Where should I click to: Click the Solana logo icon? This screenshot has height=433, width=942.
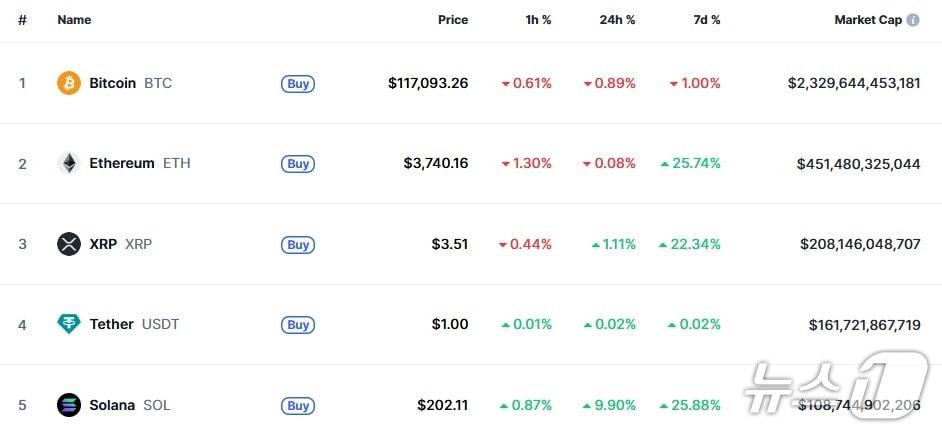coord(69,405)
